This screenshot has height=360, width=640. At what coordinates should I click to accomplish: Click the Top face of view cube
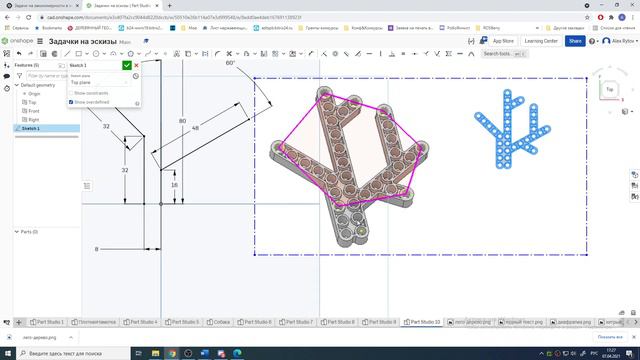610,89
